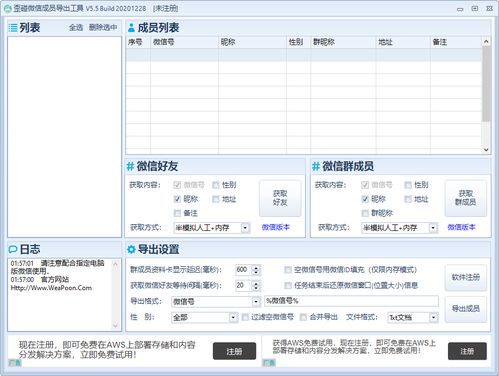Toggle 性别 checkbox under 微信好友
The image size is (499, 376).
216,185
